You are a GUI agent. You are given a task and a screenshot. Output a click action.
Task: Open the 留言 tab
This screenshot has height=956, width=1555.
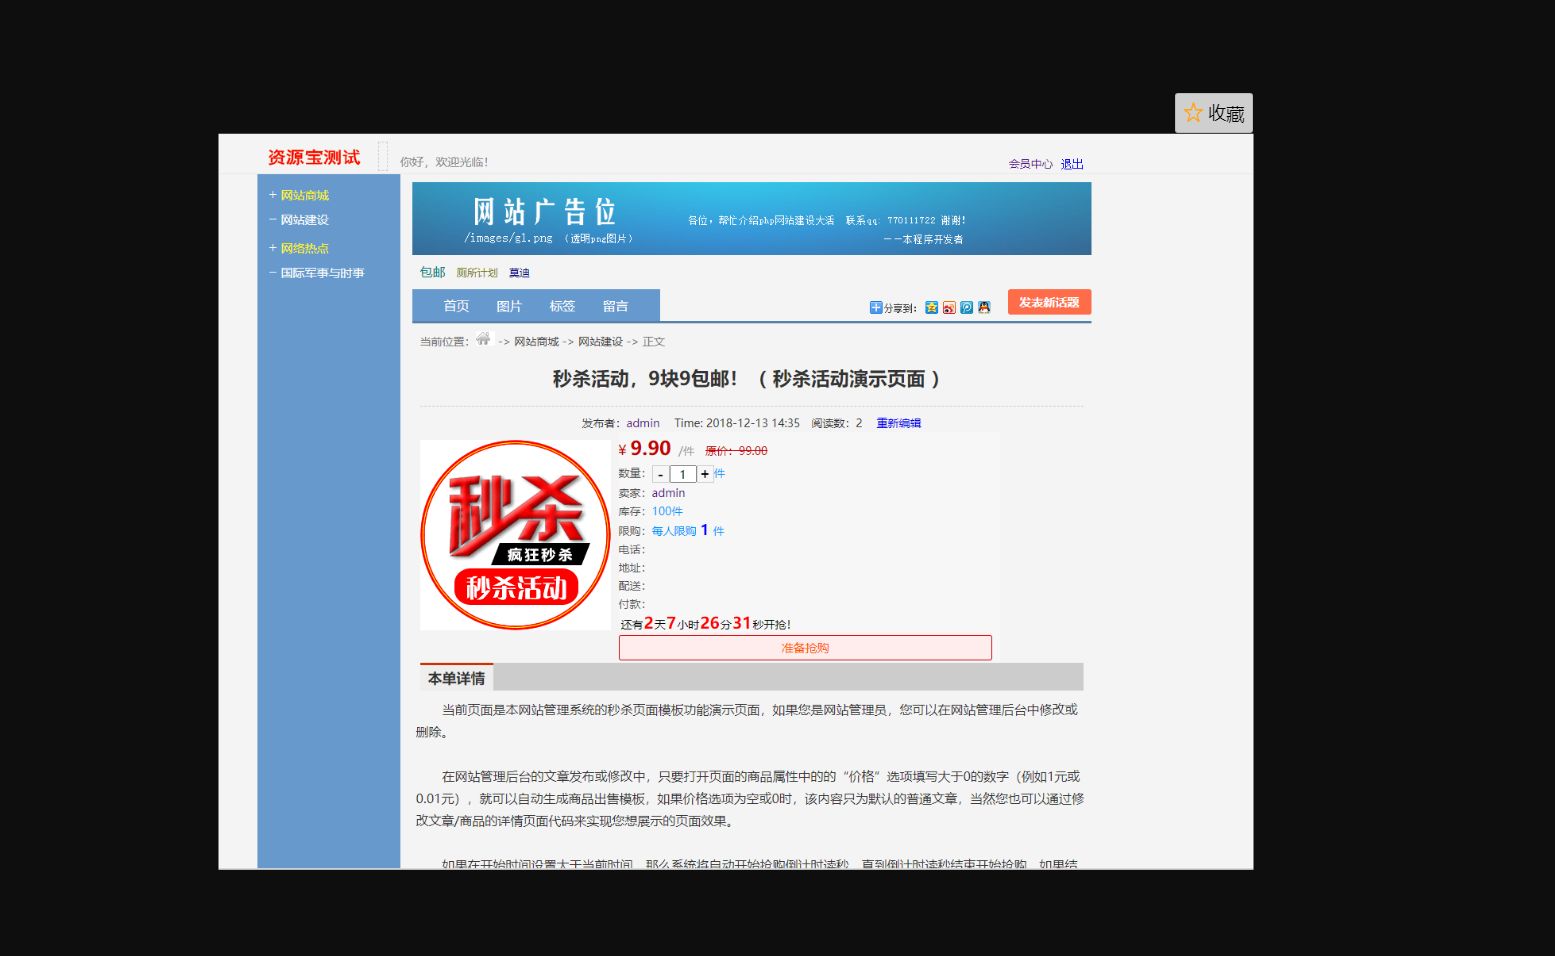point(615,305)
